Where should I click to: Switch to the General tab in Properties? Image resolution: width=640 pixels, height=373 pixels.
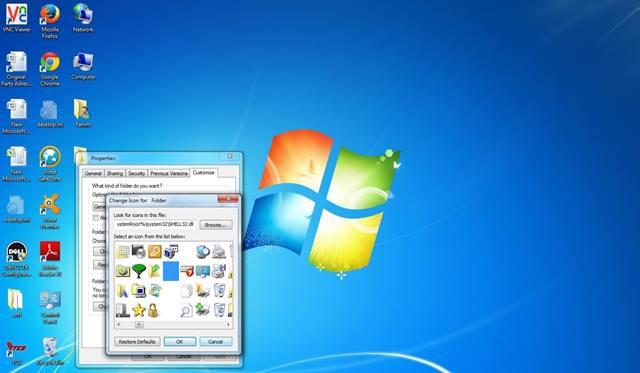pyautogui.click(x=93, y=173)
